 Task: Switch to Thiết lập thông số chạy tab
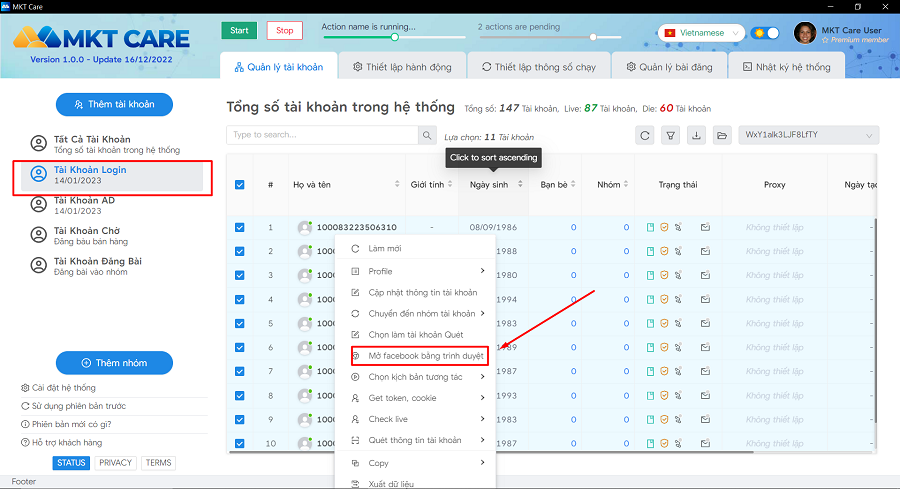(x=538, y=67)
